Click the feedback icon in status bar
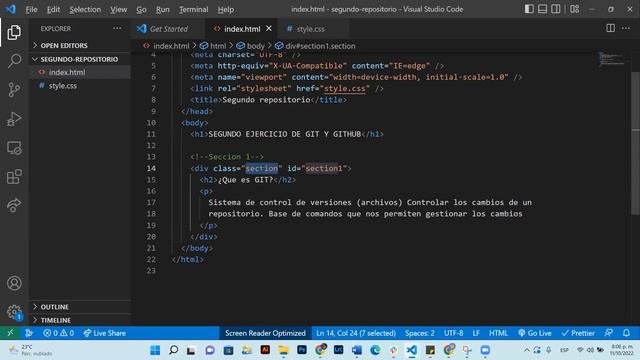Screen dimensions: 640x360 (x=609, y=333)
